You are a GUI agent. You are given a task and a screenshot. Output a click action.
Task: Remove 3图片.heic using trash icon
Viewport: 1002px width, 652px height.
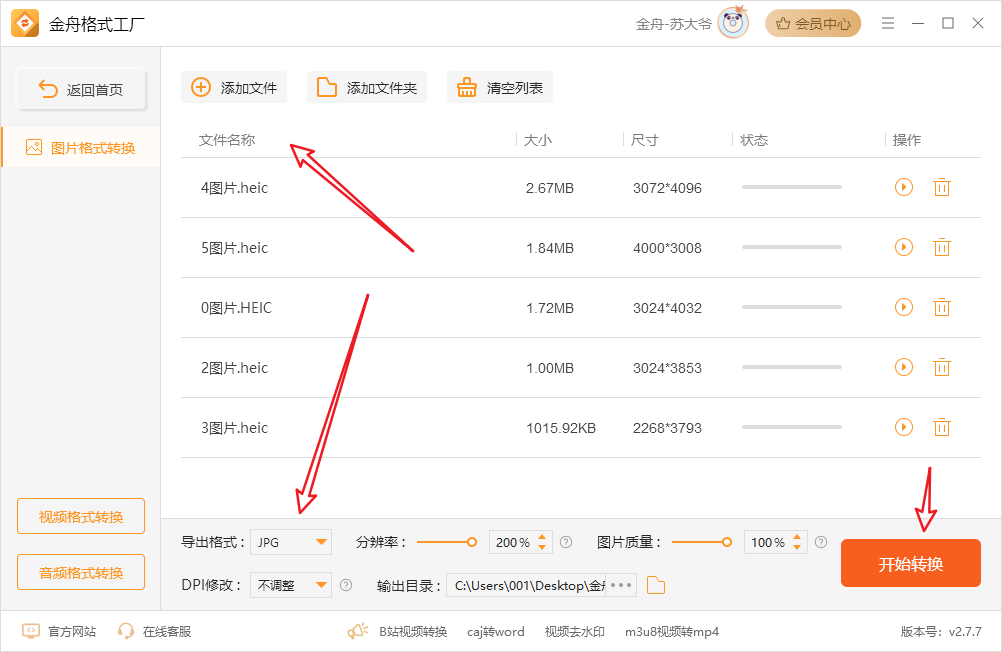click(941, 427)
